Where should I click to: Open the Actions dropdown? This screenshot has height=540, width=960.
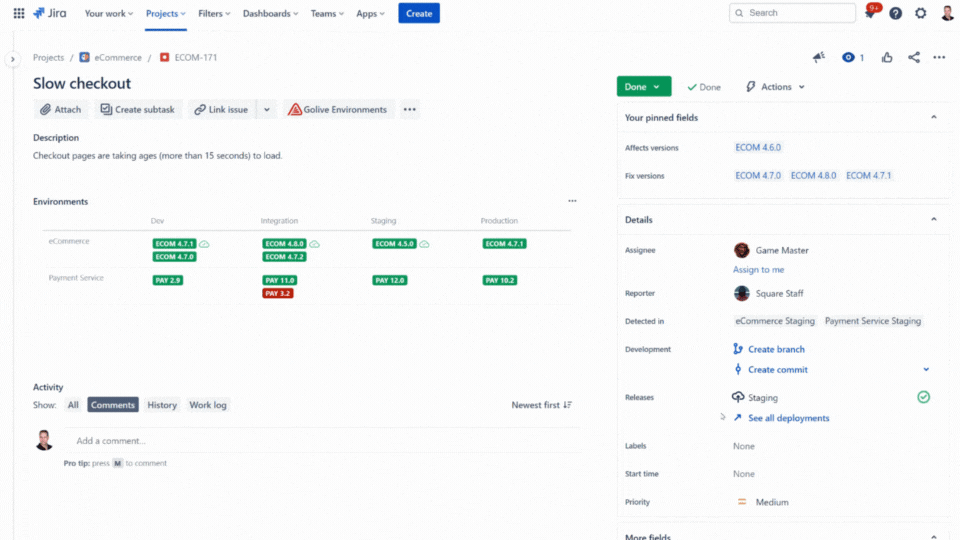(x=776, y=87)
